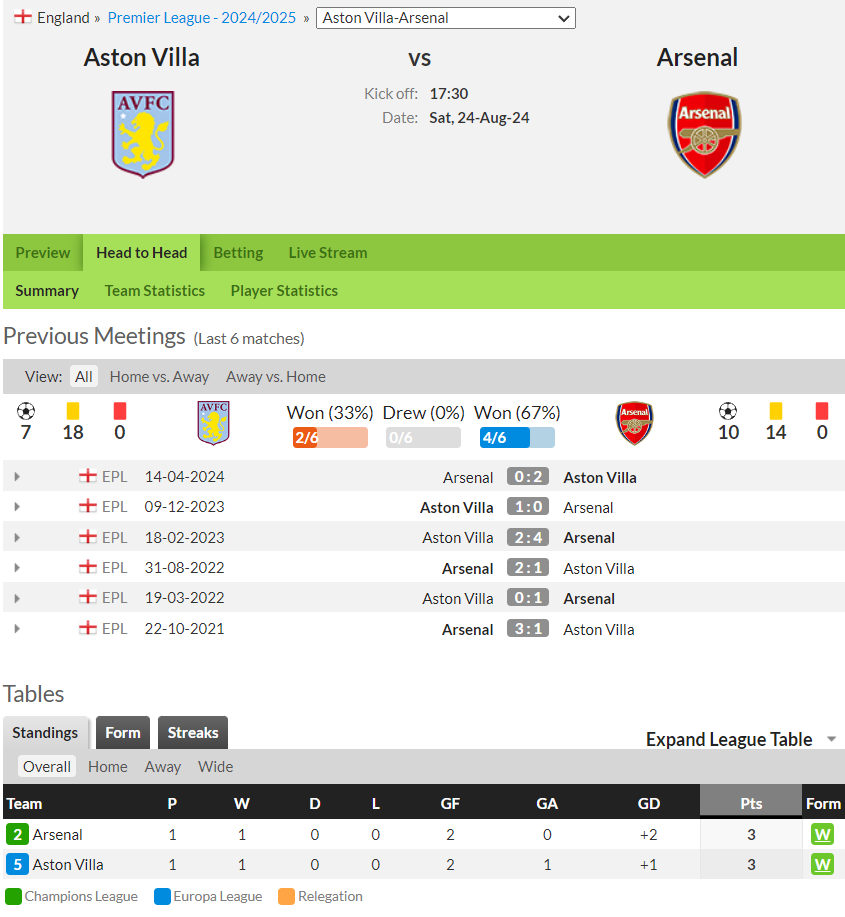The image size is (845, 917).
Task: Click small Aston Villa crest in Previous Meetings
Action: click(213, 422)
